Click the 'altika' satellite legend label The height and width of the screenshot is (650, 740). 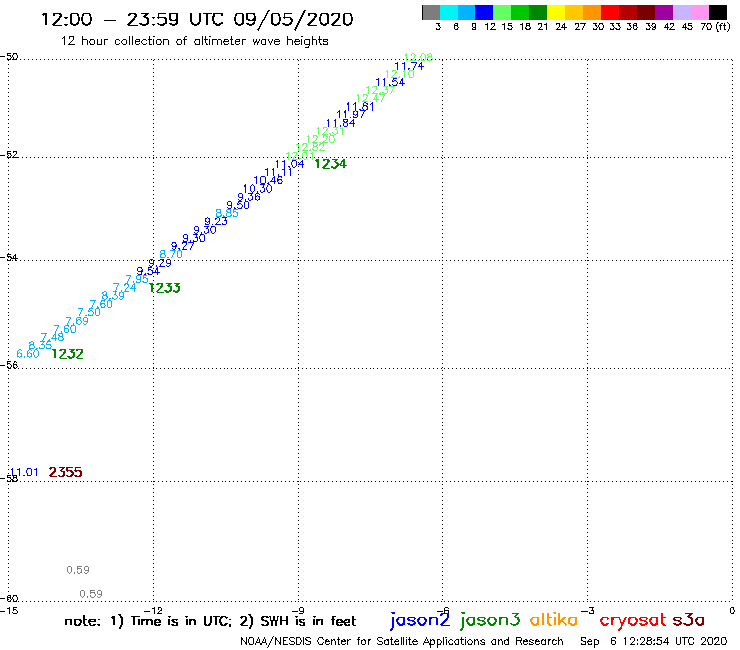[554, 620]
